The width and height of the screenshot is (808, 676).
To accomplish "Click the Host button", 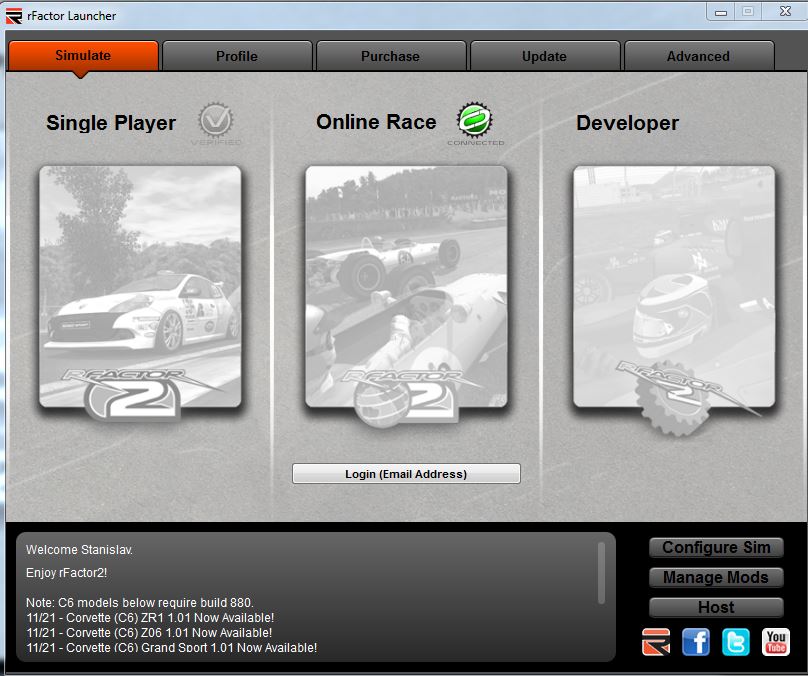I will click(716, 607).
